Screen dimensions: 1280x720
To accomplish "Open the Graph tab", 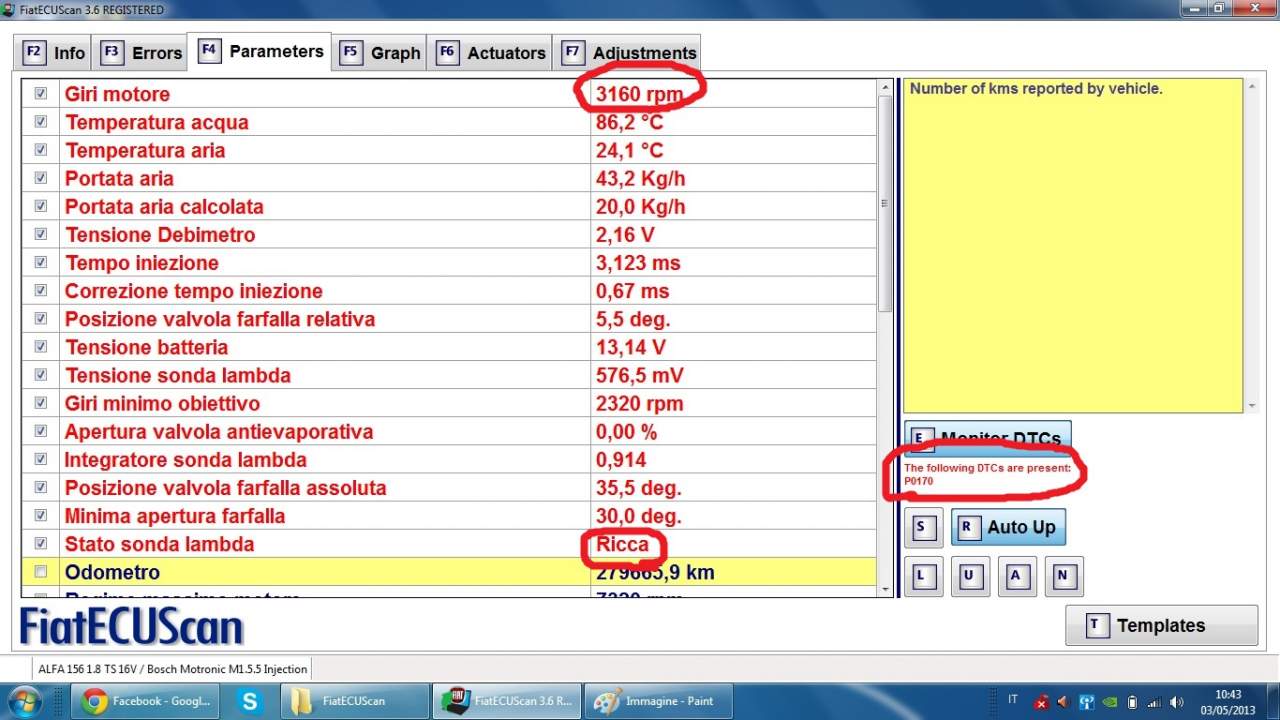I will pyautogui.click(x=381, y=53).
